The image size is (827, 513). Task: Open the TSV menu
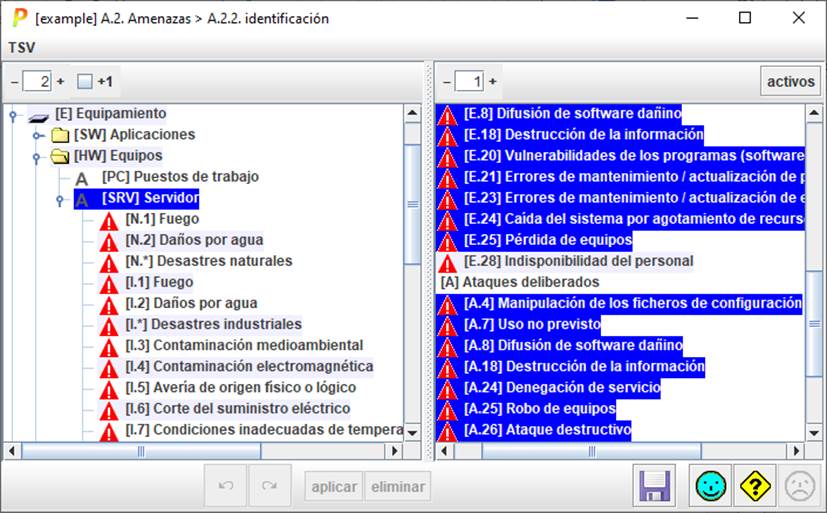point(21,47)
